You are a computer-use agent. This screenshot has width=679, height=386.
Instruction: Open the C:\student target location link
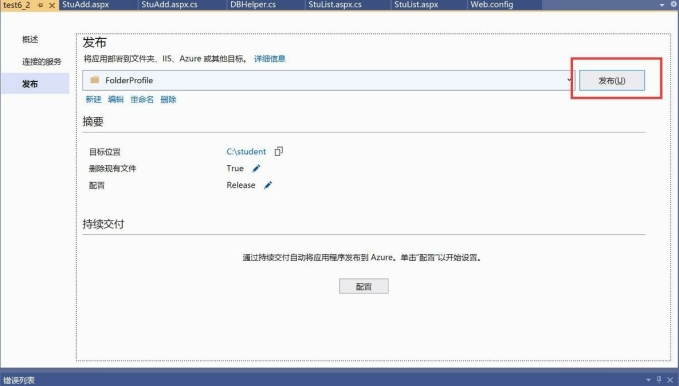[246, 151]
